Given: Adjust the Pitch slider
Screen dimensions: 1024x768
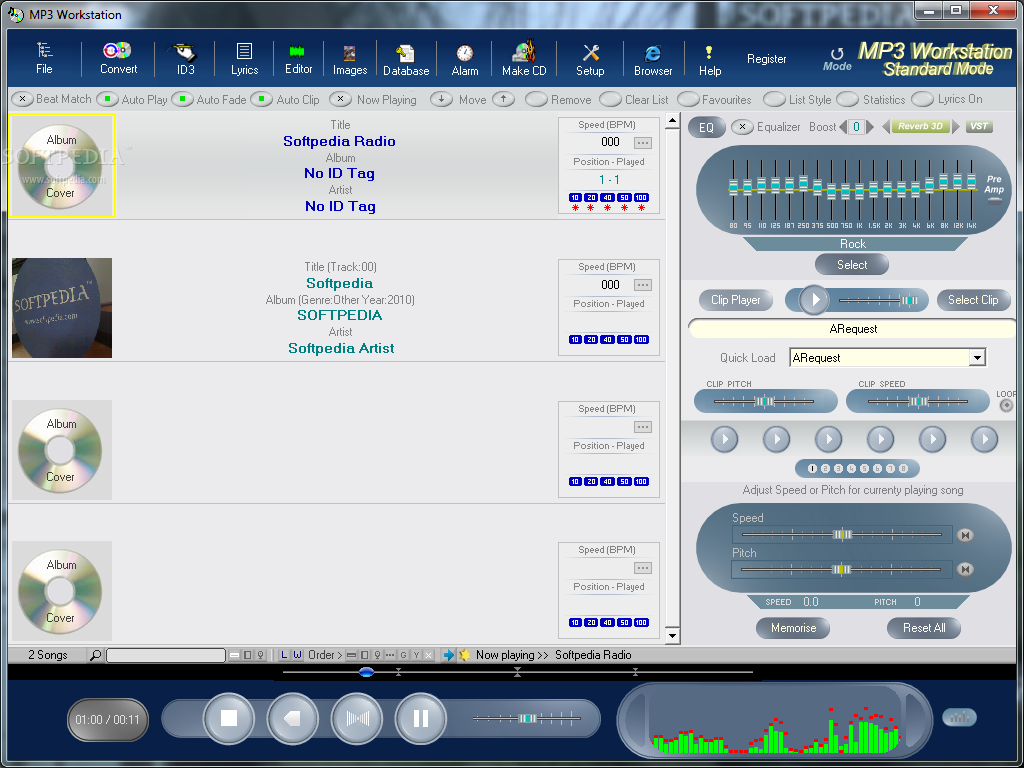Looking at the screenshot, I should (842, 569).
